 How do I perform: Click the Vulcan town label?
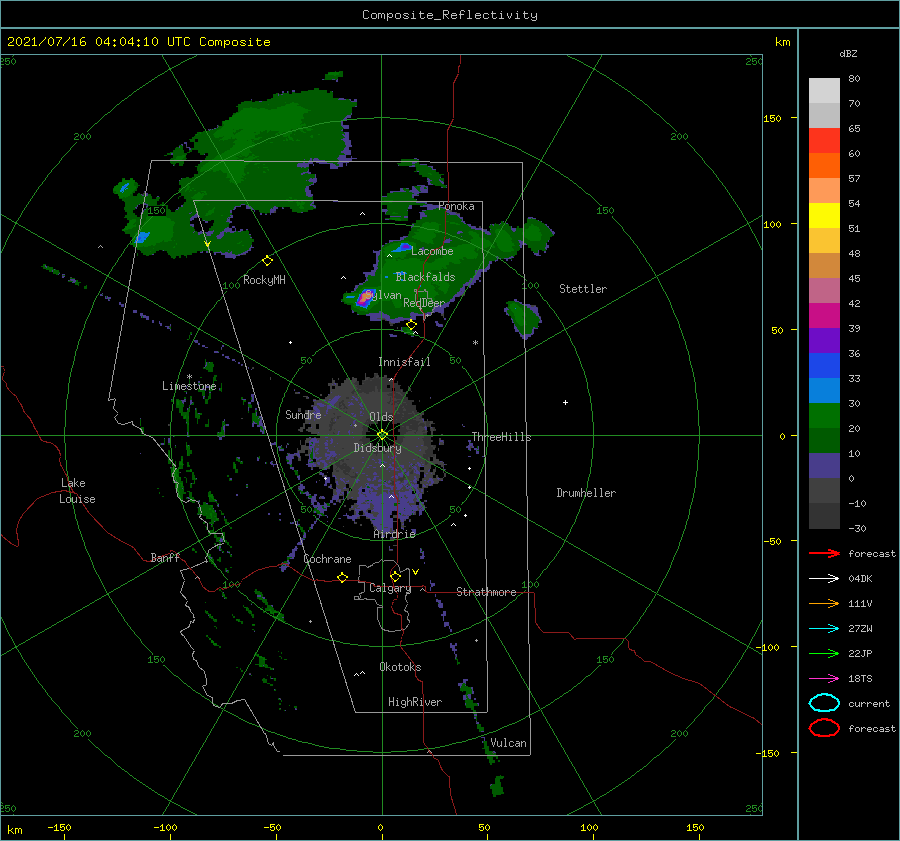coord(508,743)
